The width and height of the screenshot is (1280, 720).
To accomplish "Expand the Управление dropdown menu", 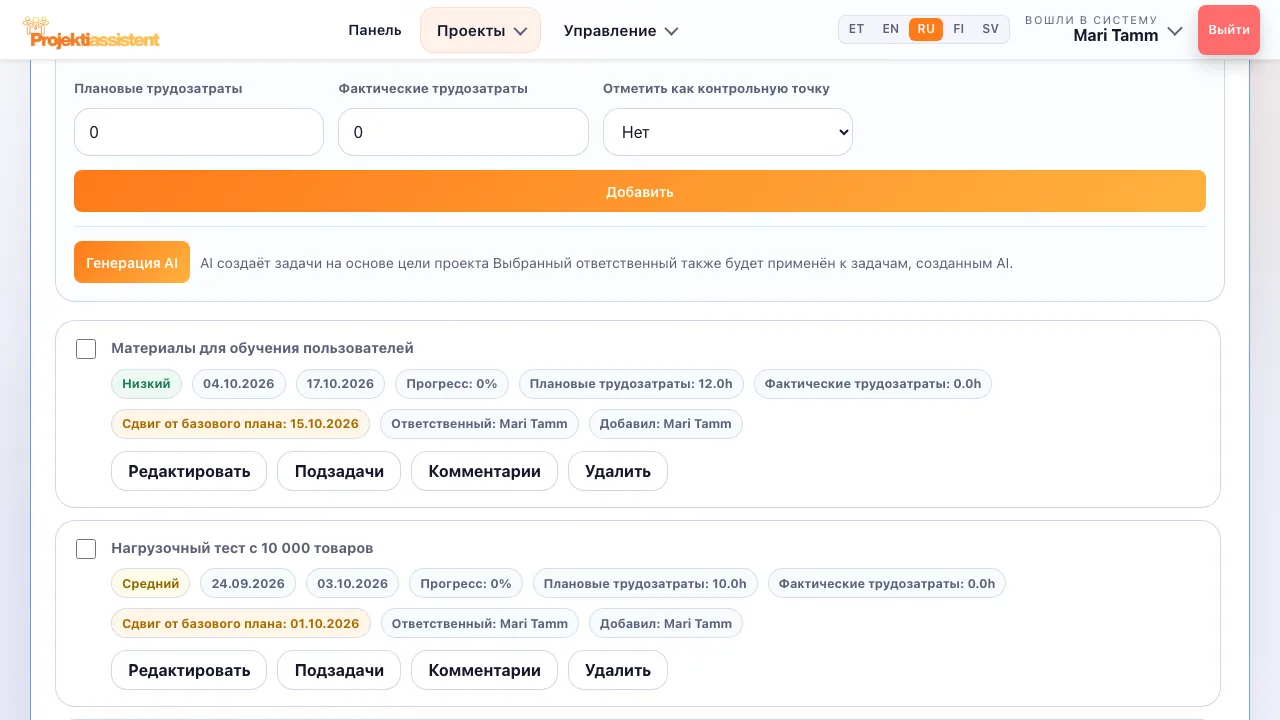I will pyautogui.click(x=621, y=30).
